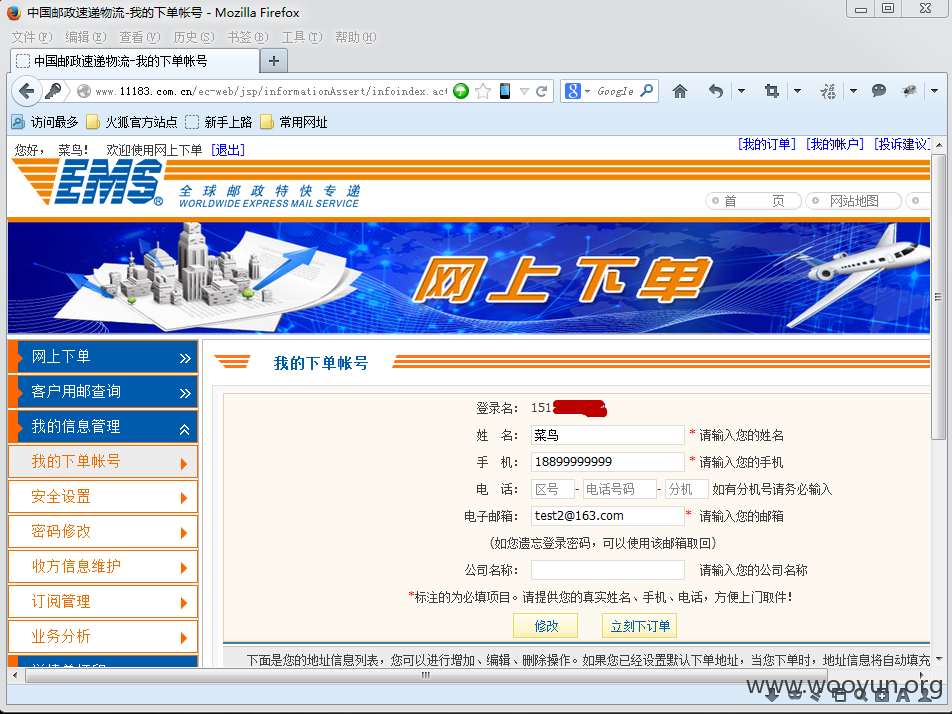Screen dimensions: 952x714
Task: Click the key icon beside the address bar
Action: click(53, 91)
